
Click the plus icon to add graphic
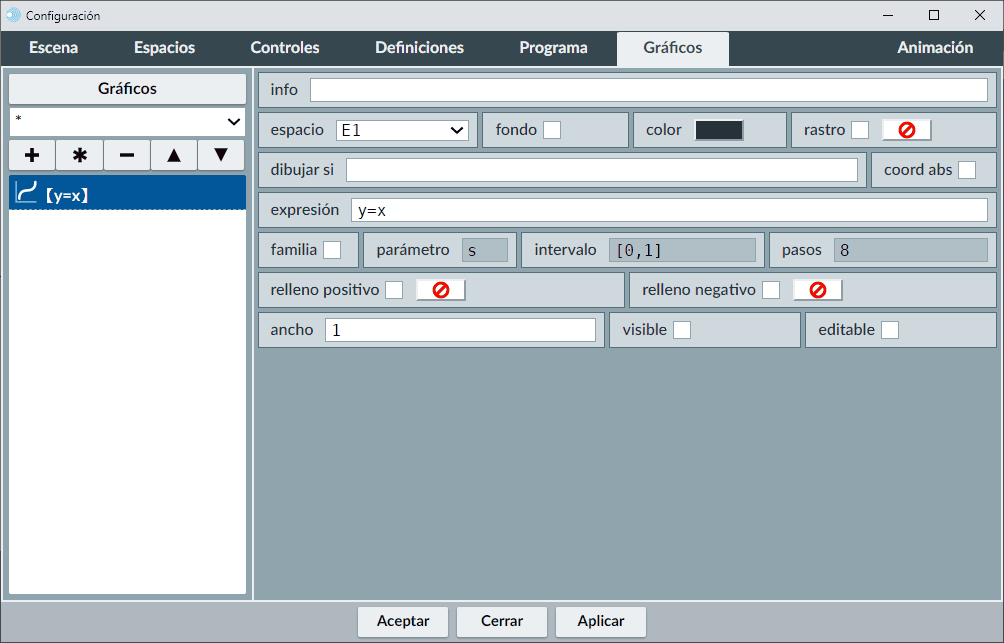[x=32, y=155]
